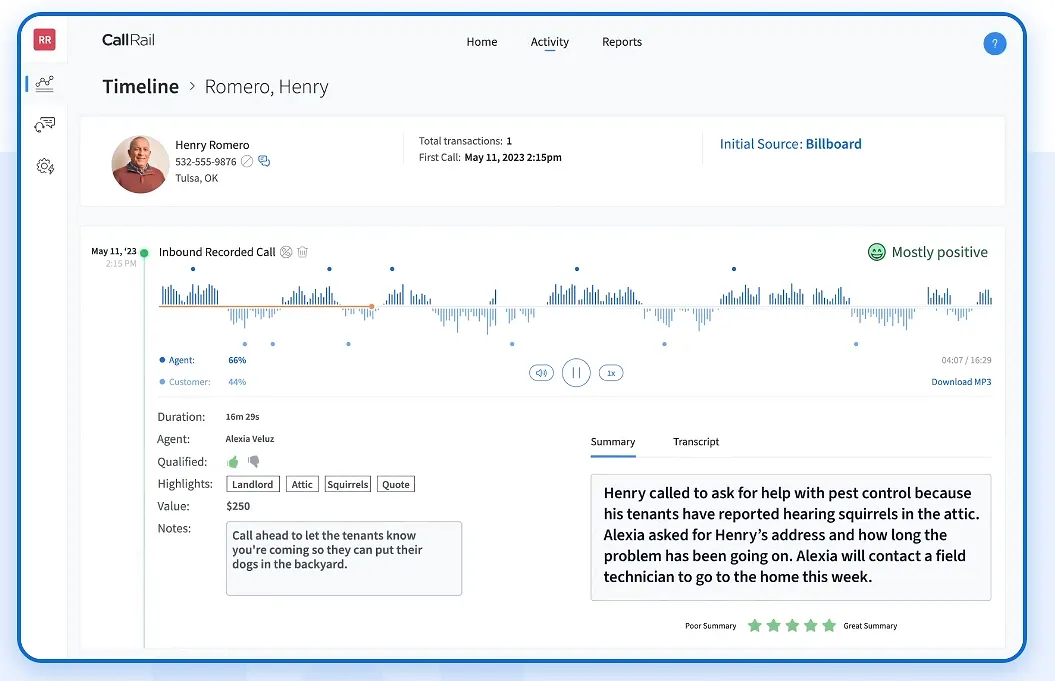Select the Squirrels highlight tag
The image size is (1055, 681).
347,484
